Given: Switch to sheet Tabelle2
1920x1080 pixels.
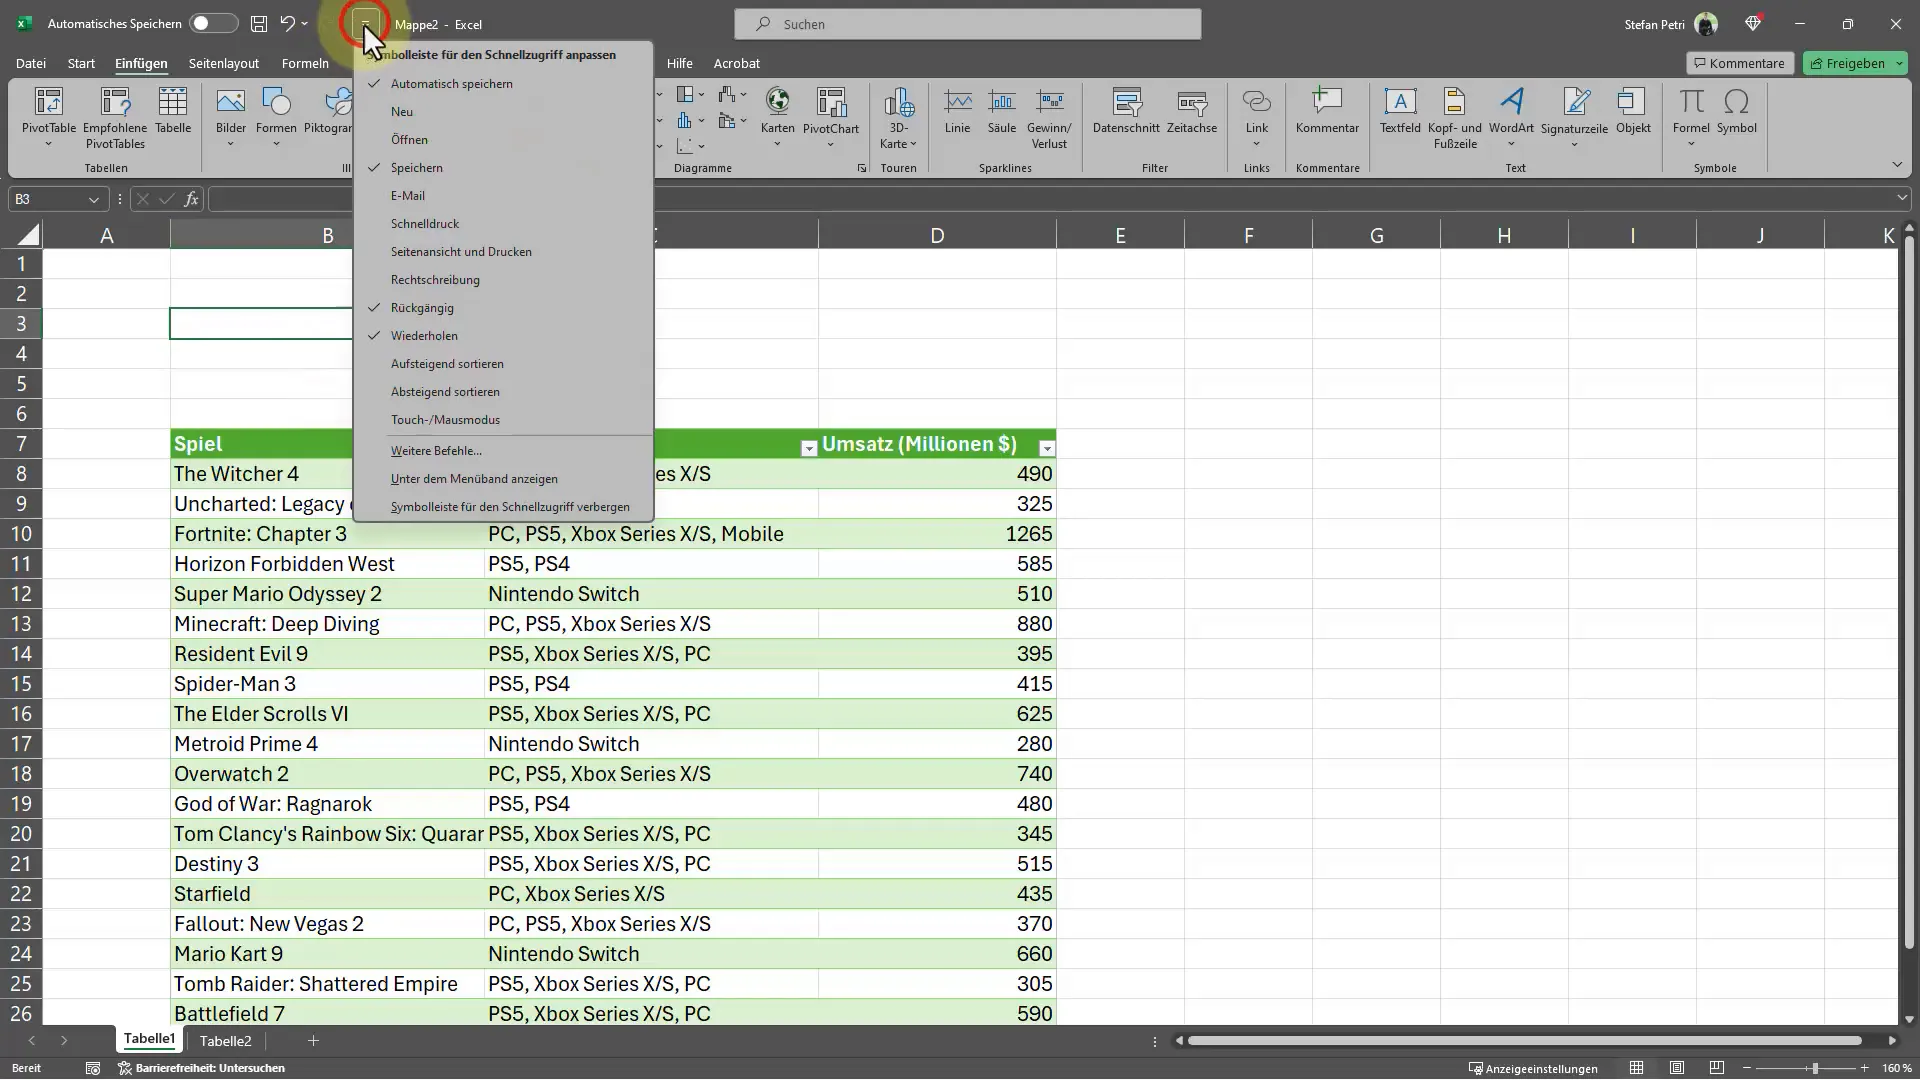Looking at the screenshot, I should pos(225,1041).
